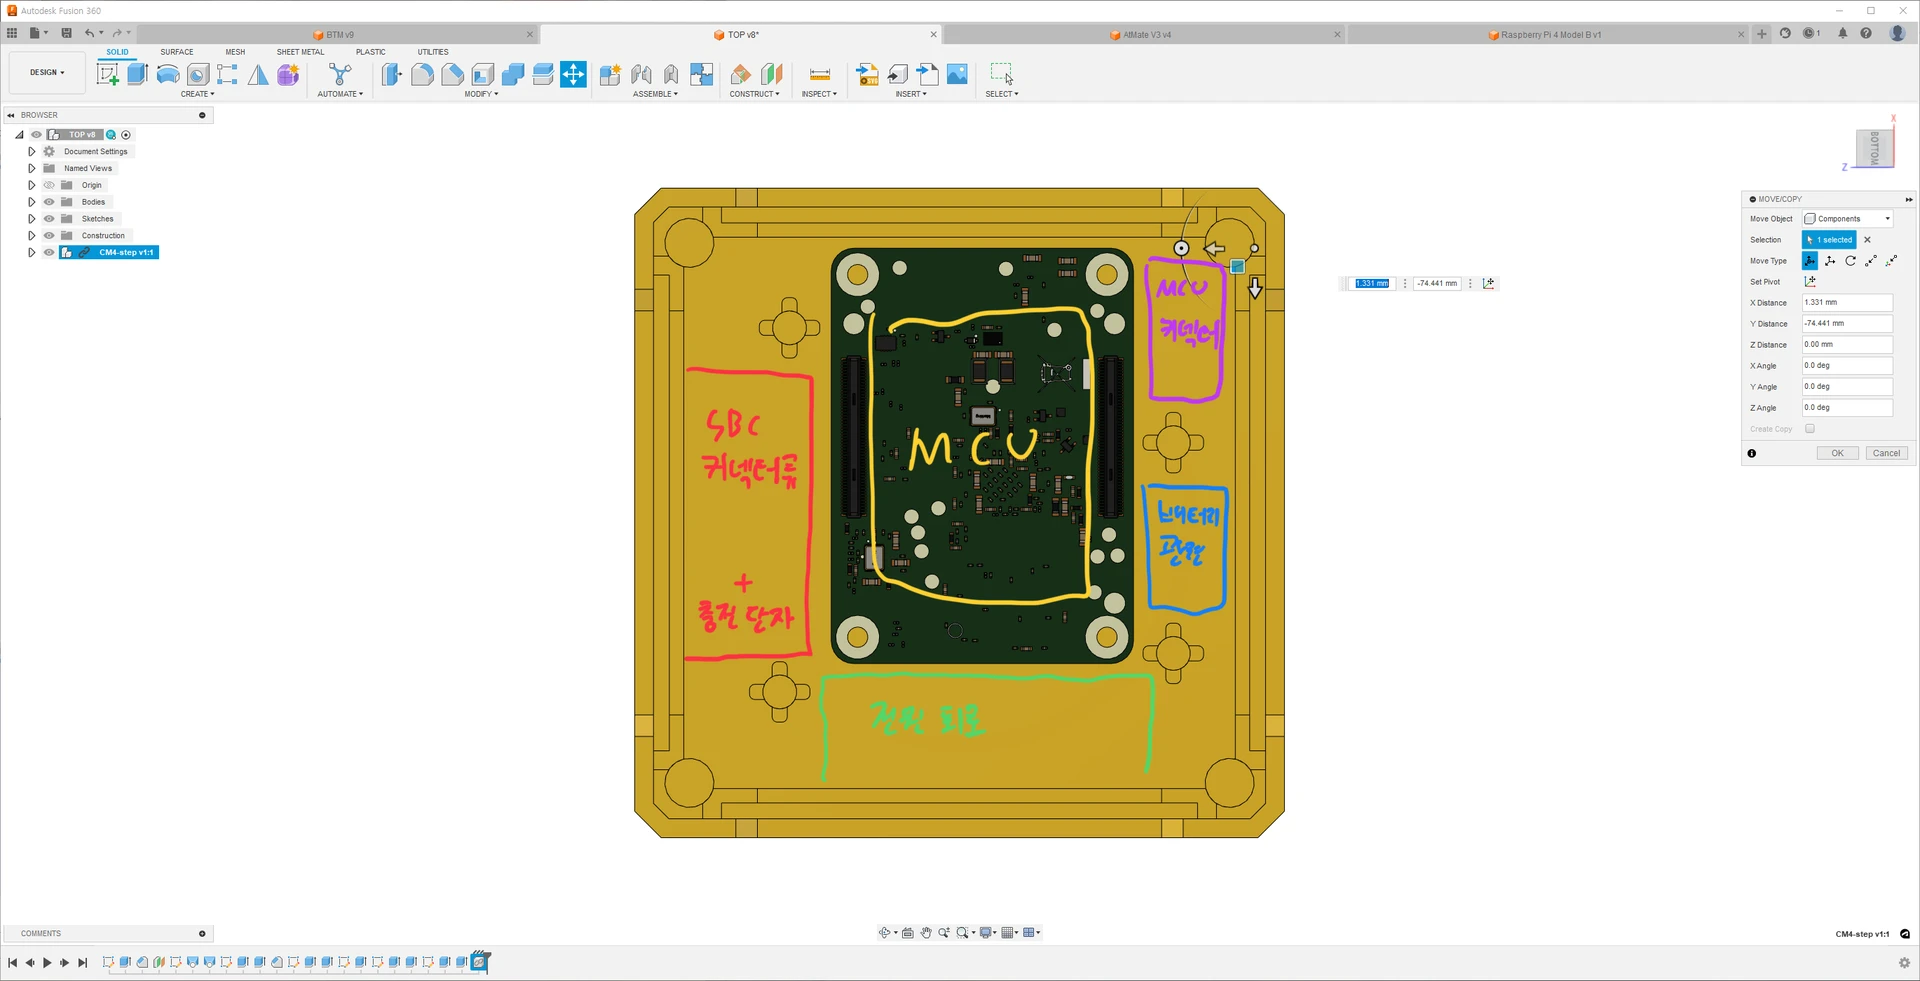Select the Extrude tool in toolbar
1920x981 pixels.
137,74
